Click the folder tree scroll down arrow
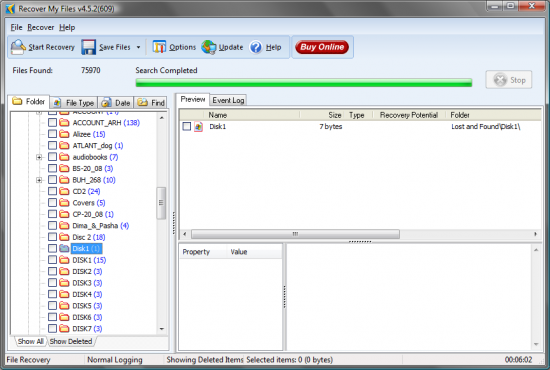Image resolution: width=550 pixels, height=370 pixels. [161, 329]
